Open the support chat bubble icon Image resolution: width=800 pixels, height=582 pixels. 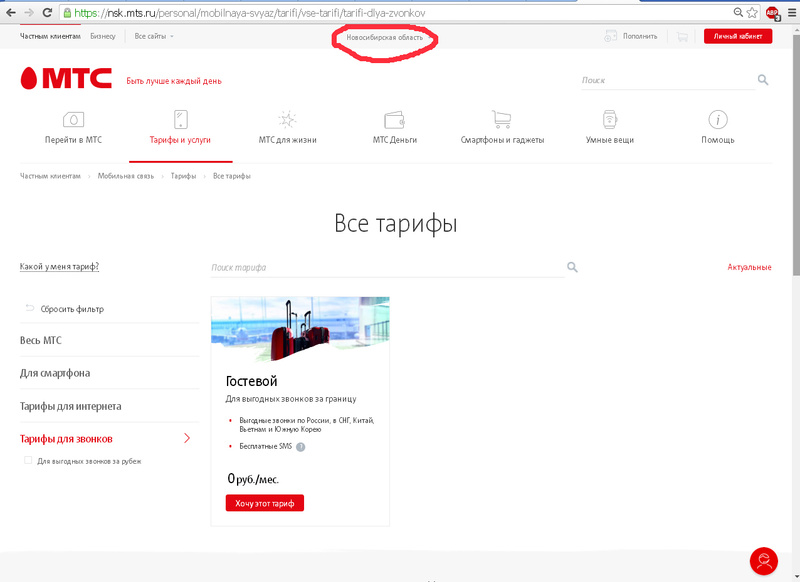(764, 561)
